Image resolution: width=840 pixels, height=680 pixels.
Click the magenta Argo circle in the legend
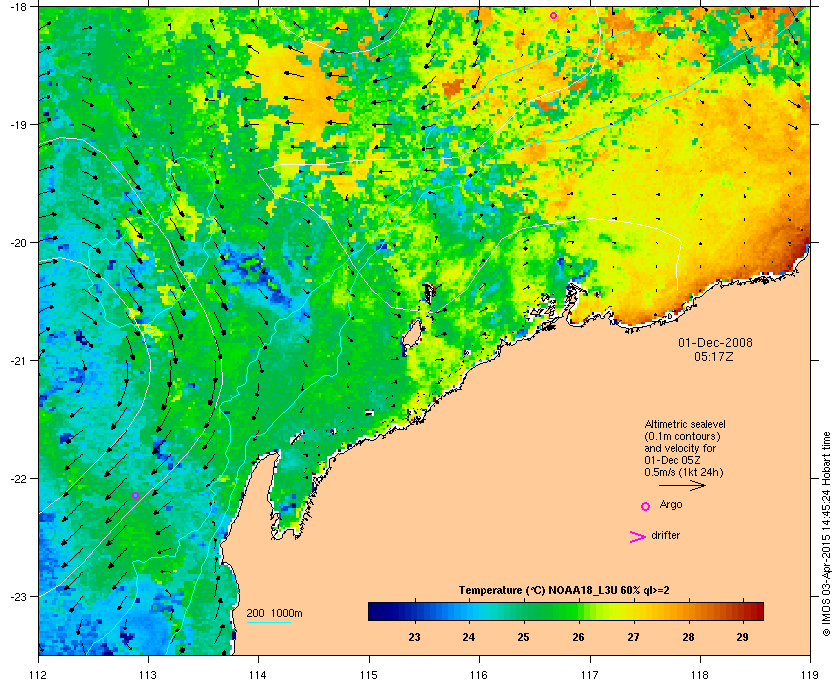pyautogui.click(x=646, y=506)
